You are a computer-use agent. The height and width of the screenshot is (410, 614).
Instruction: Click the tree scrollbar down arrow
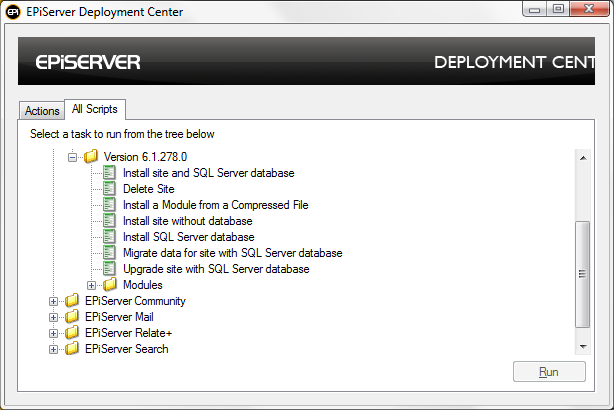pyautogui.click(x=583, y=345)
